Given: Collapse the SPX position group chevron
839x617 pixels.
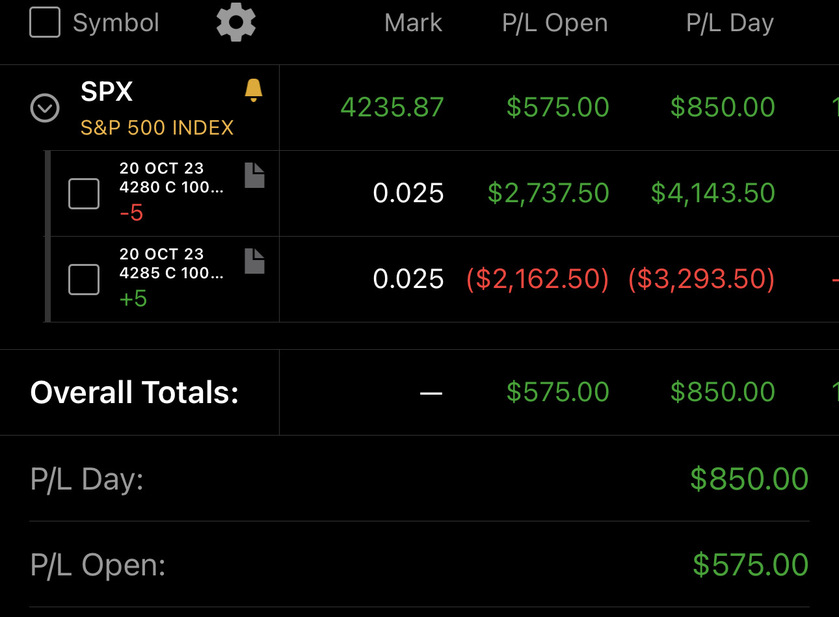Looking at the screenshot, I should tap(45, 108).
